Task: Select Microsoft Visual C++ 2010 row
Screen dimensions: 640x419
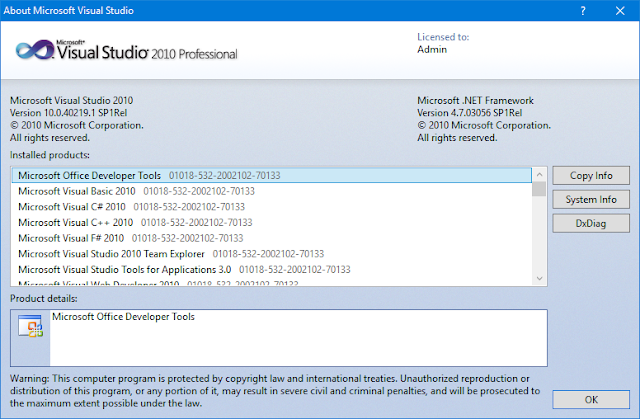Action: (271, 222)
